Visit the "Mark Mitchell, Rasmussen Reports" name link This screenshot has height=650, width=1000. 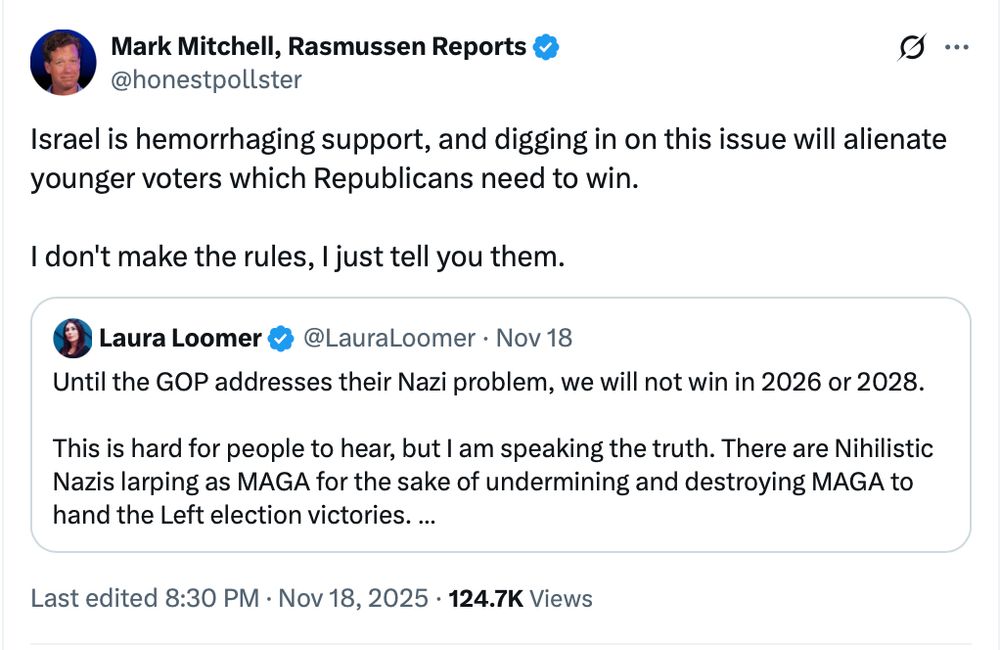click(318, 46)
